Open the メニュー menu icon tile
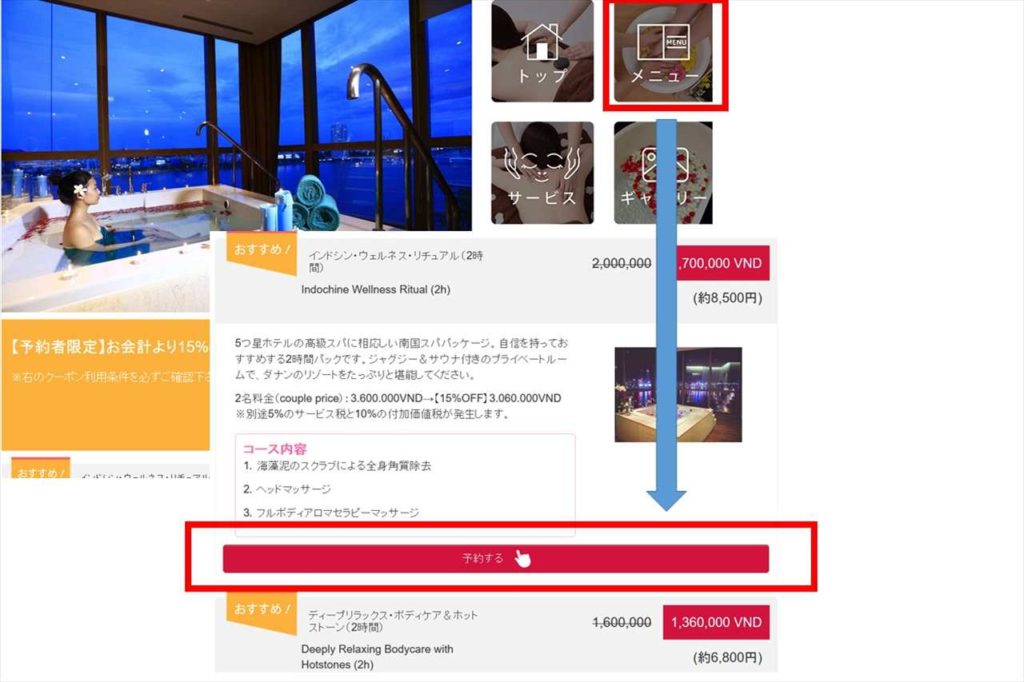The image size is (1024, 682). tap(664, 52)
